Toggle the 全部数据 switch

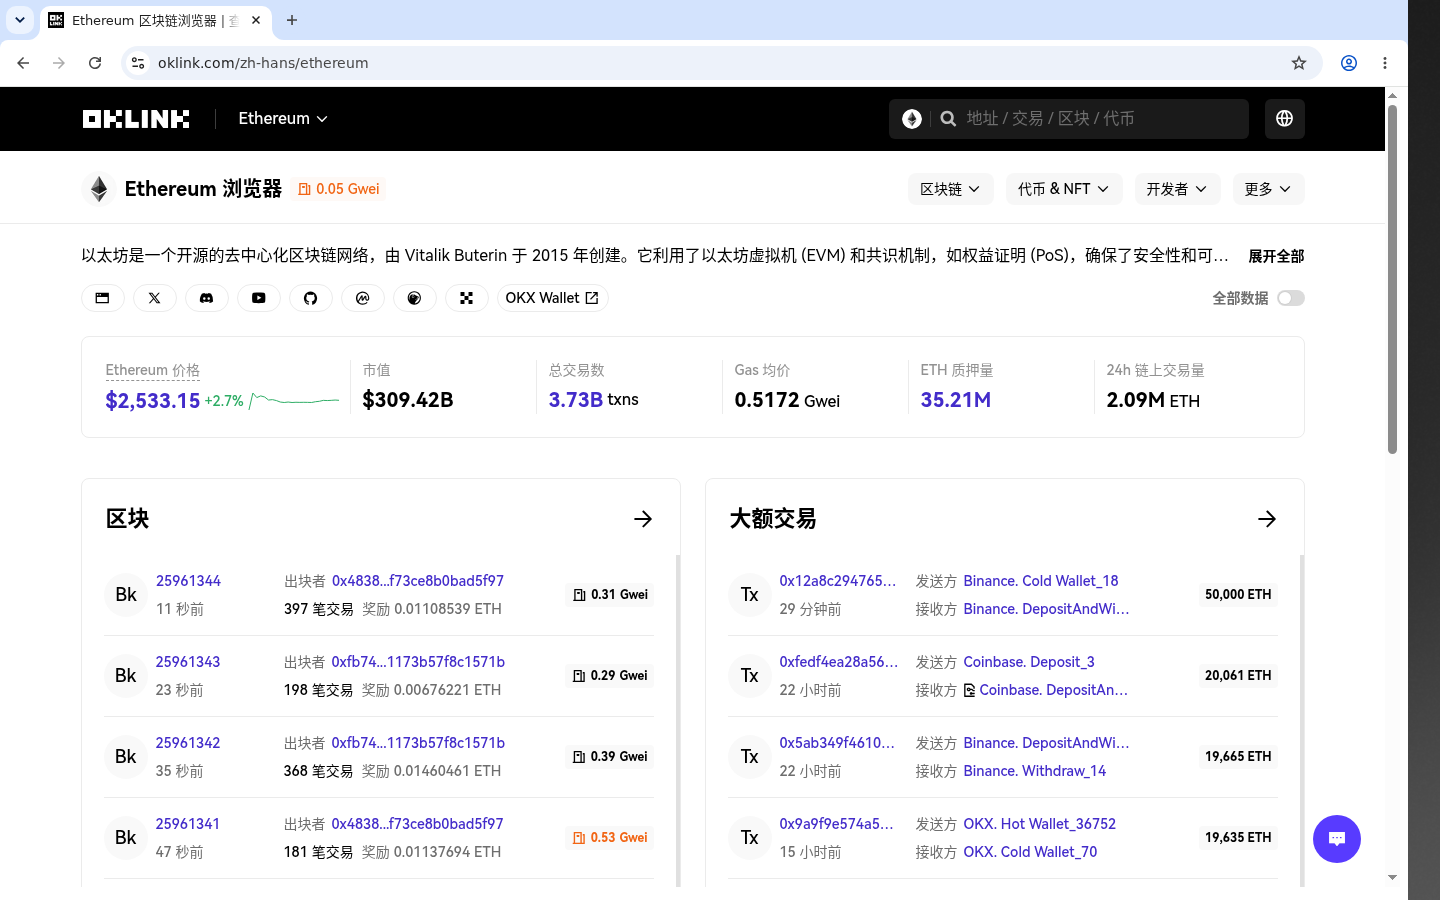click(1290, 298)
